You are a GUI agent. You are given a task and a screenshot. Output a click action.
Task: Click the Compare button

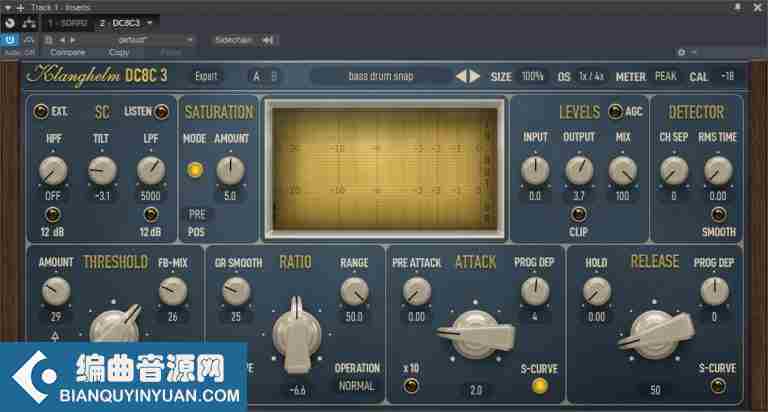(68, 52)
